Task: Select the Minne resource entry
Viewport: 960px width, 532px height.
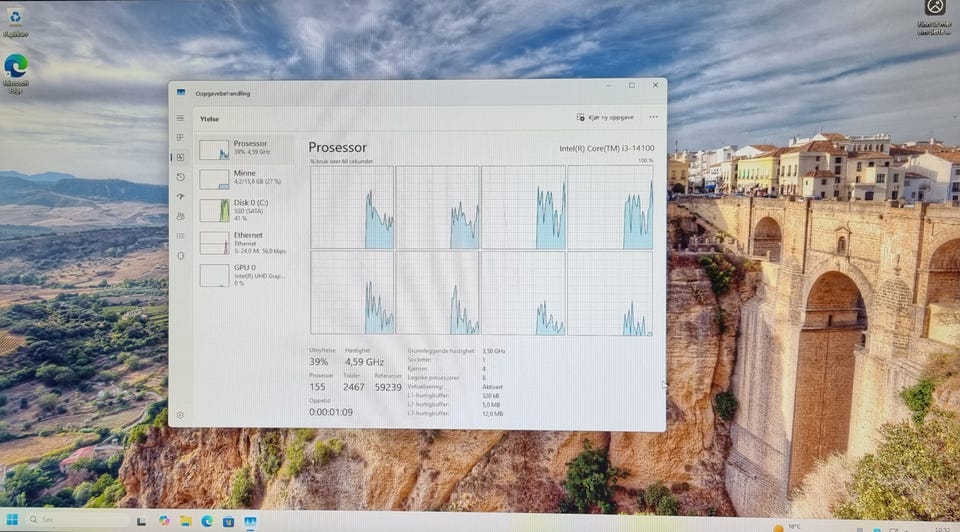Action: [245, 179]
